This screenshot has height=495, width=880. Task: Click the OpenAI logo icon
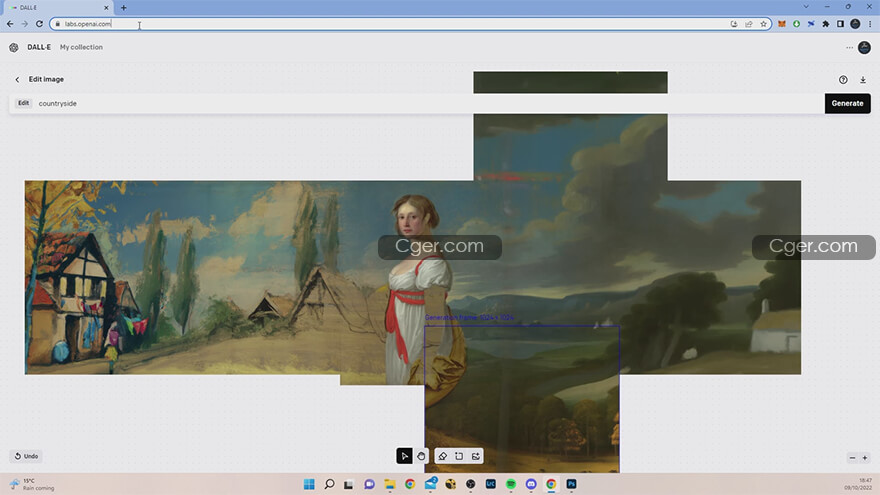[14, 47]
